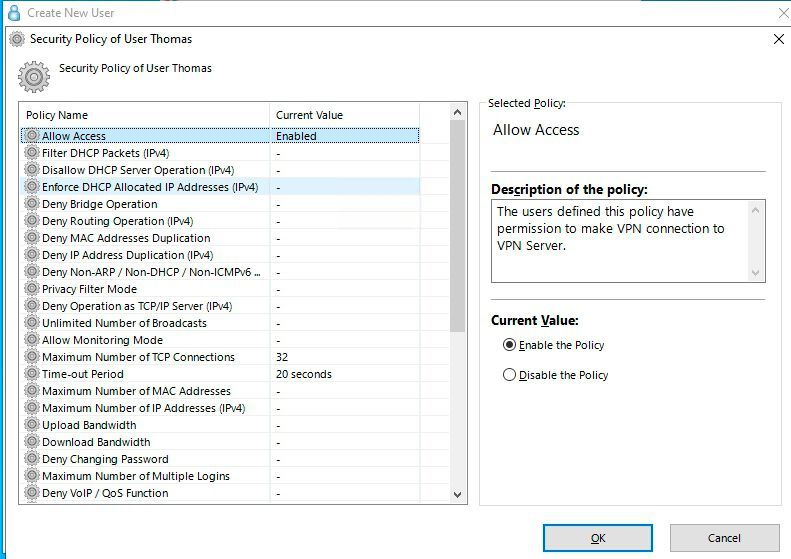Click the gear icon beside Allow Access
This screenshot has width=791, height=559.
32,136
